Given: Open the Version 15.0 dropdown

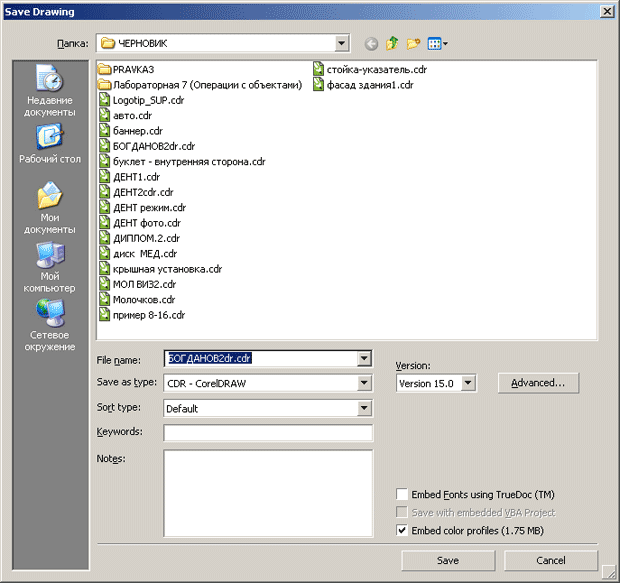Looking at the screenshot, I should 468,383.
